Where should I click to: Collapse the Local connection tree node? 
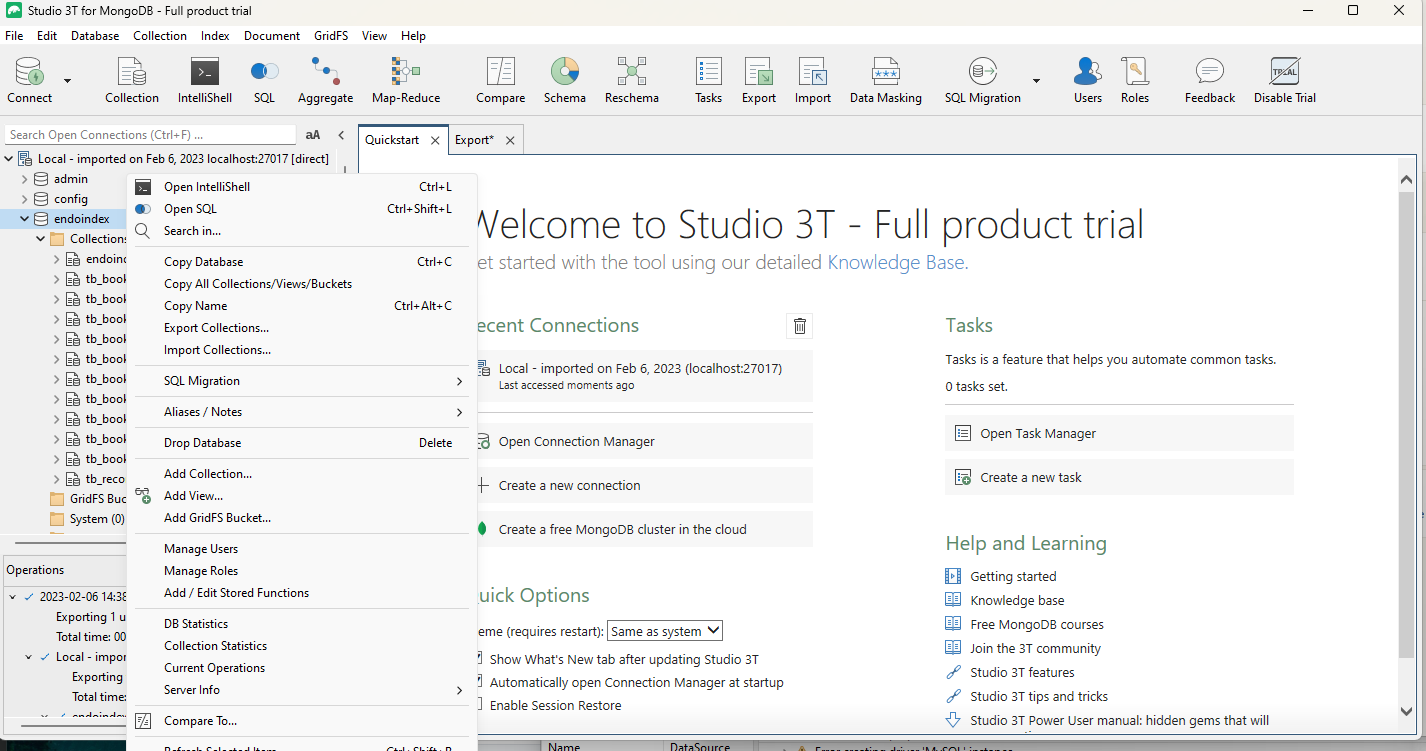pyautogui.click(x=9, y=159)
